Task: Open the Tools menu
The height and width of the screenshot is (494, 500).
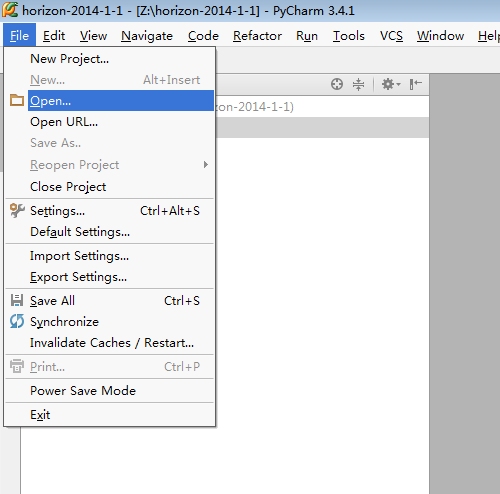Action: click(349, 36)
